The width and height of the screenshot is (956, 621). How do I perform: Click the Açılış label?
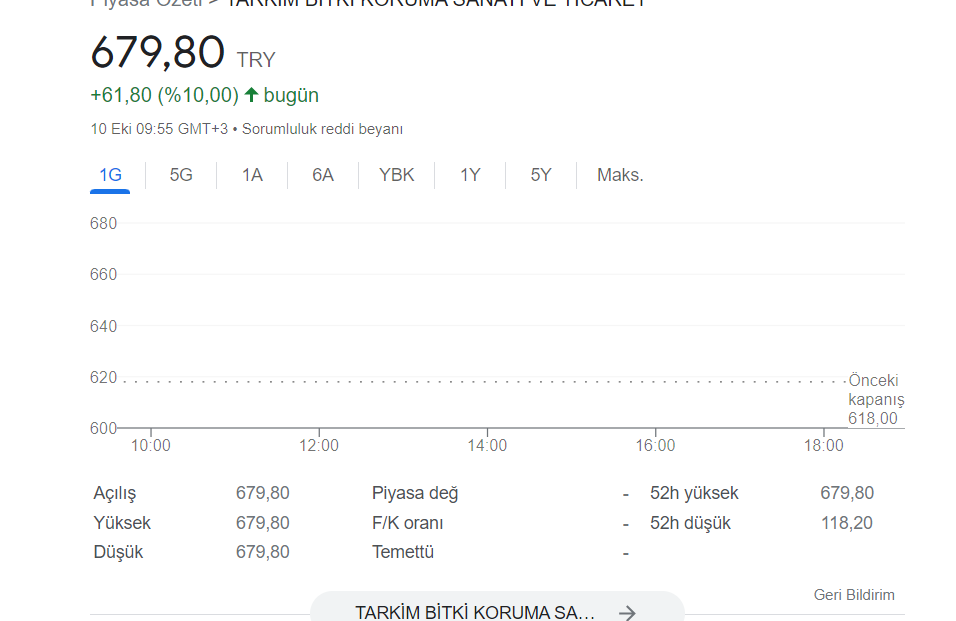(115, 493)
